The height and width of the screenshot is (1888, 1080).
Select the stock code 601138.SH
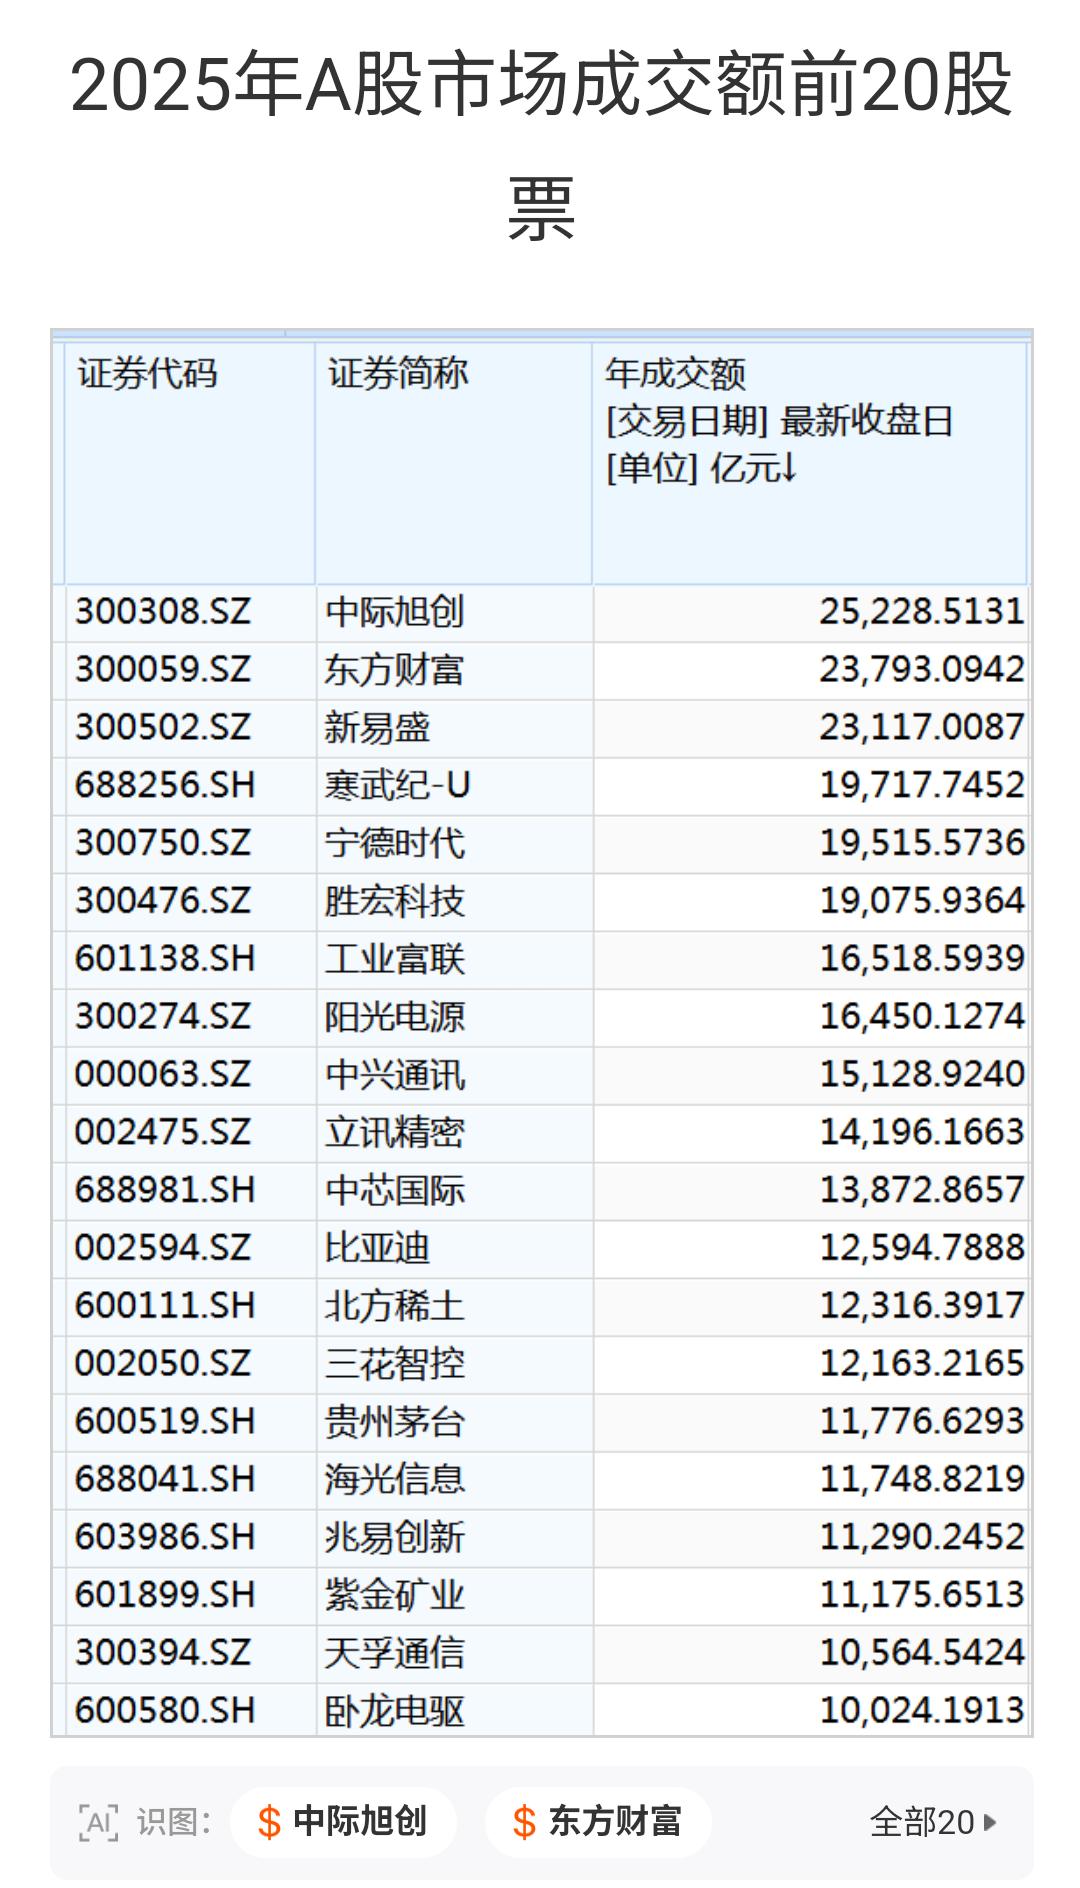pyautogui.click(x=165, y=959)
